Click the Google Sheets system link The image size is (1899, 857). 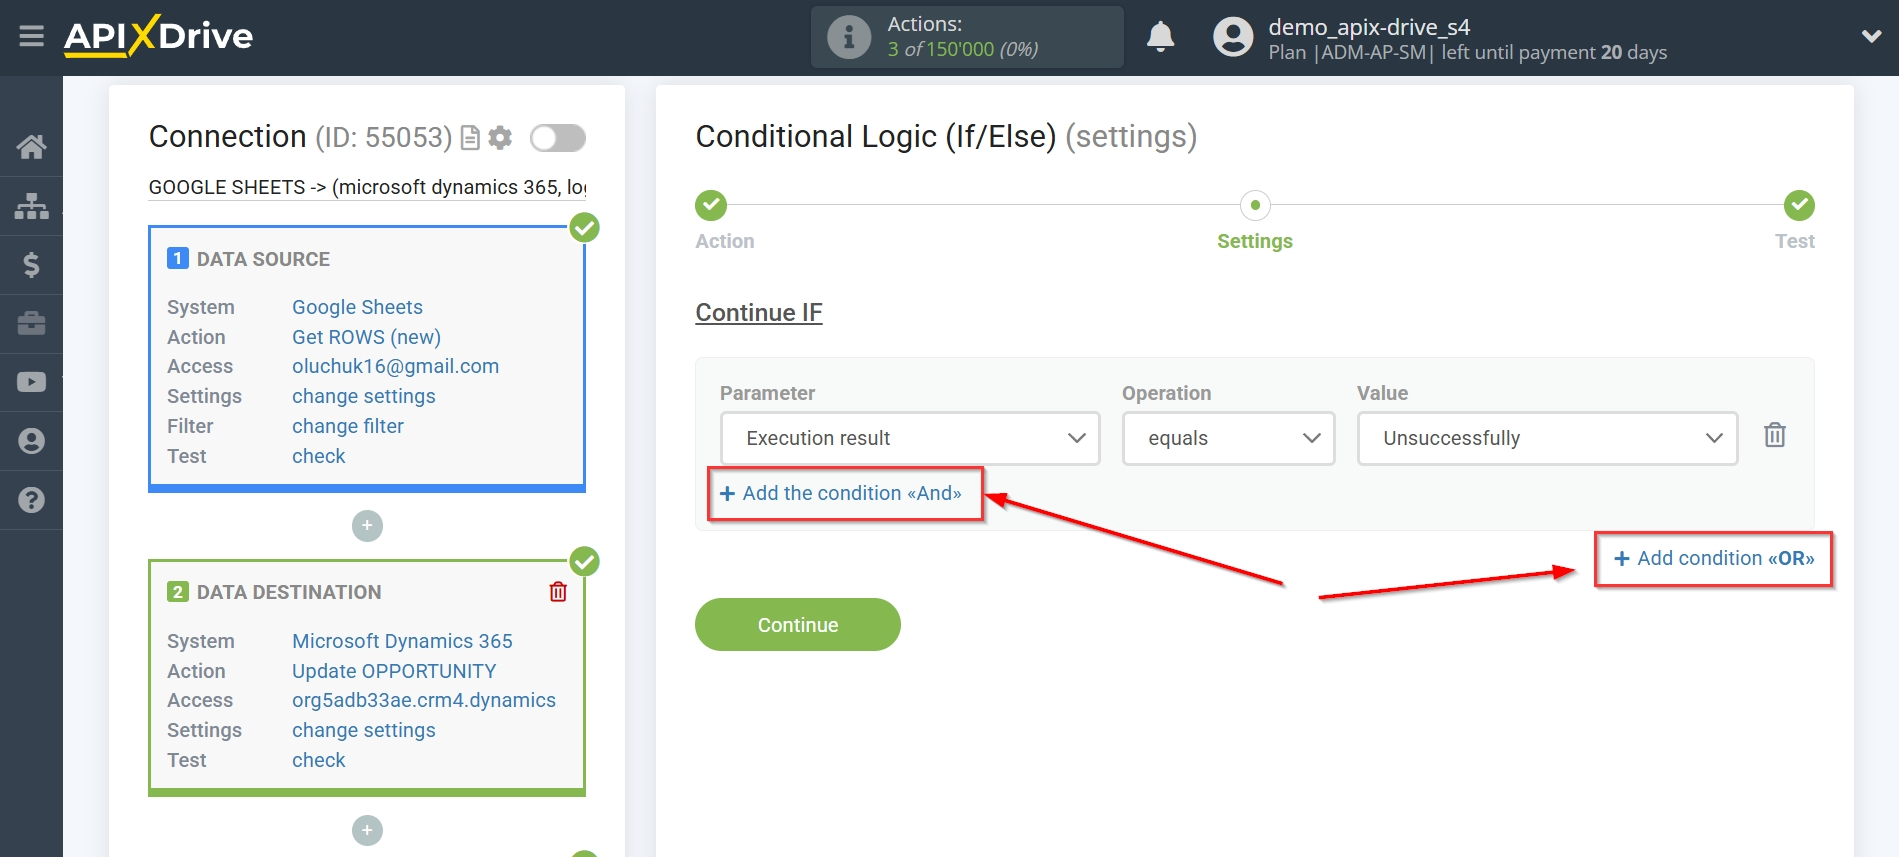pos(357,307)
